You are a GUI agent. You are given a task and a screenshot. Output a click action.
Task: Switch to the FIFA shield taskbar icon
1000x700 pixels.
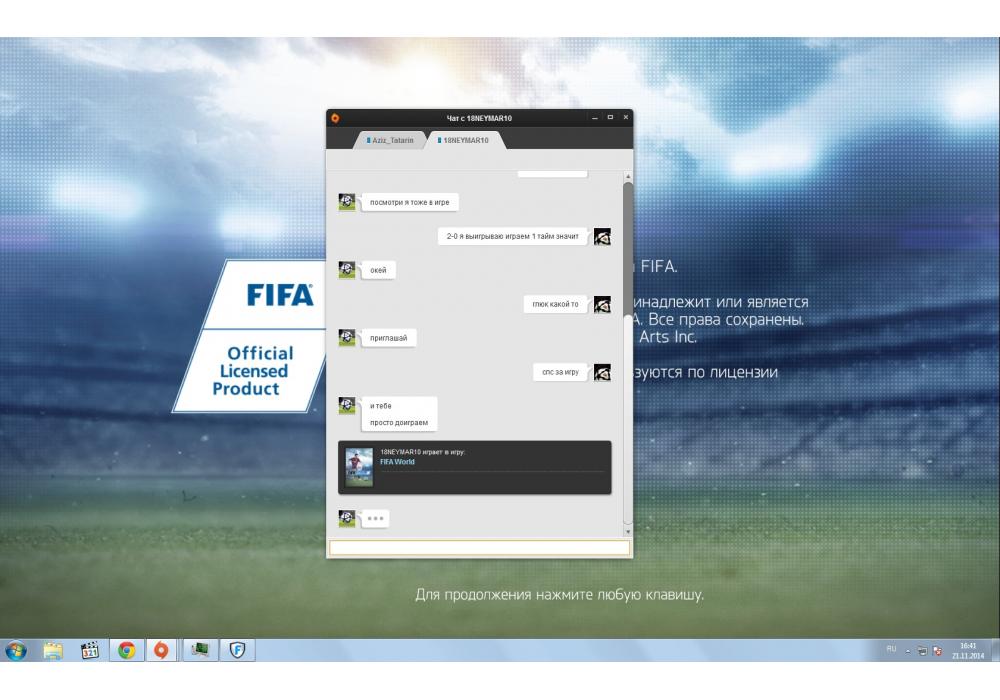pos(237,651)
